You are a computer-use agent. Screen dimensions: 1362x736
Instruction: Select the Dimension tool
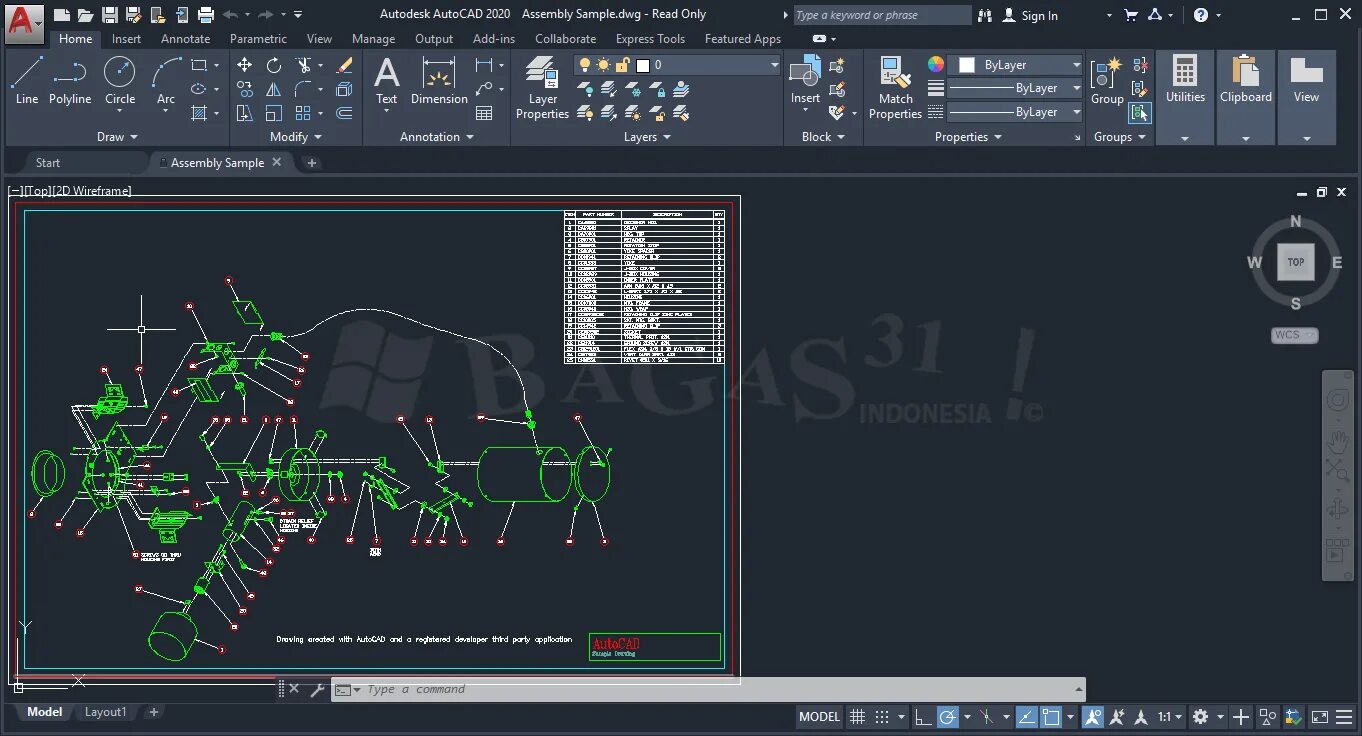point(439,81)
